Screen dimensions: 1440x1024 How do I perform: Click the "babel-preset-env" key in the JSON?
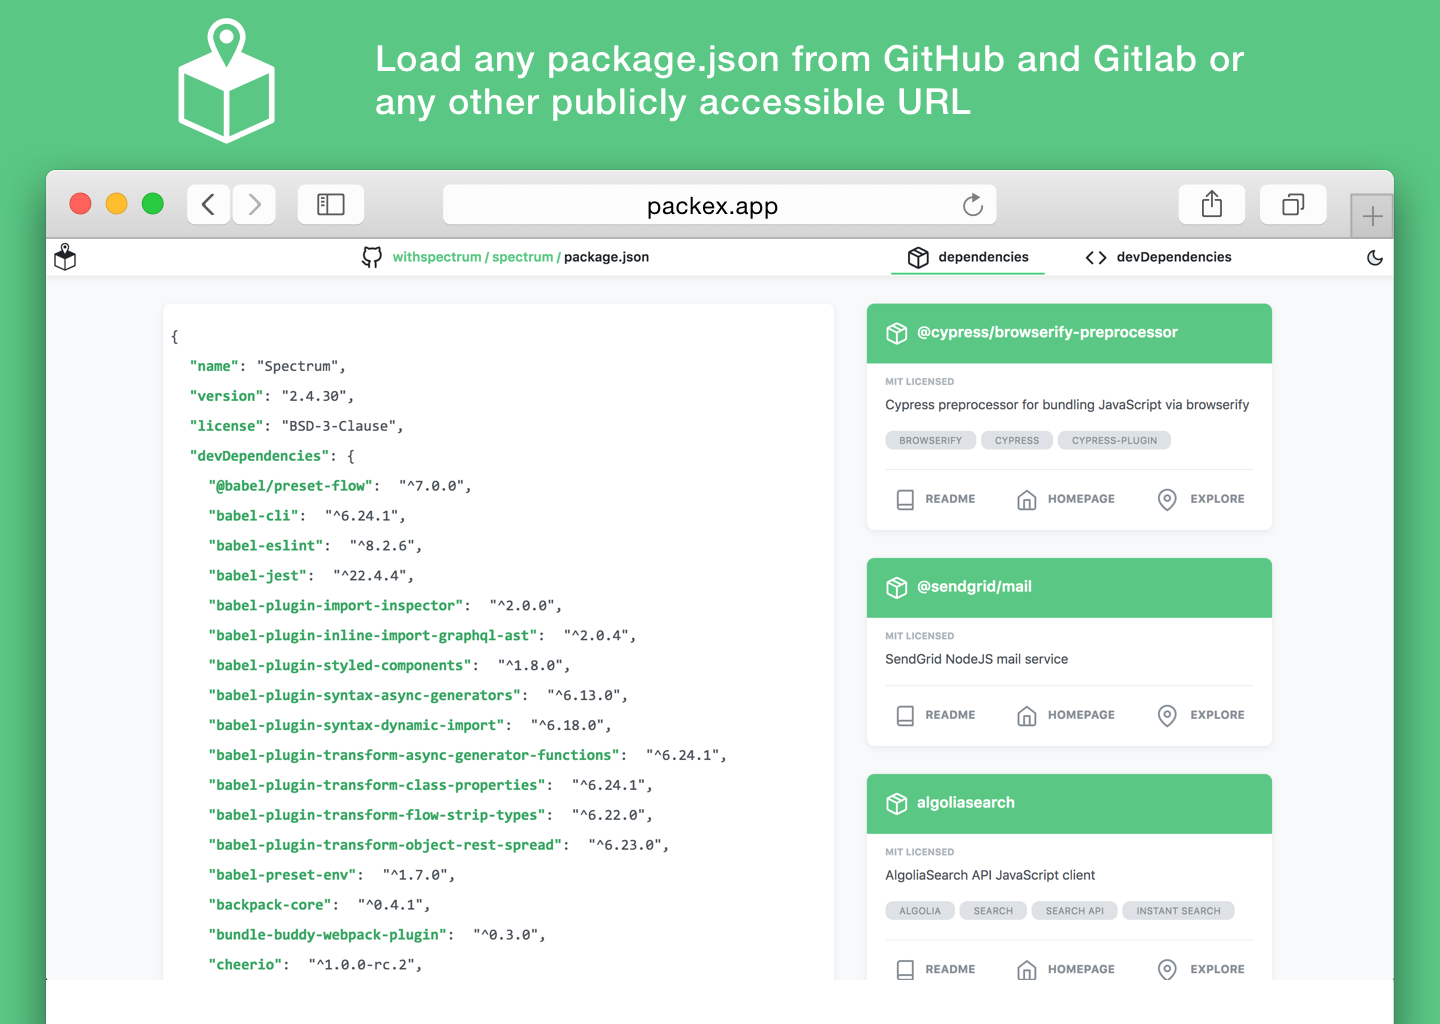[283, 875]
